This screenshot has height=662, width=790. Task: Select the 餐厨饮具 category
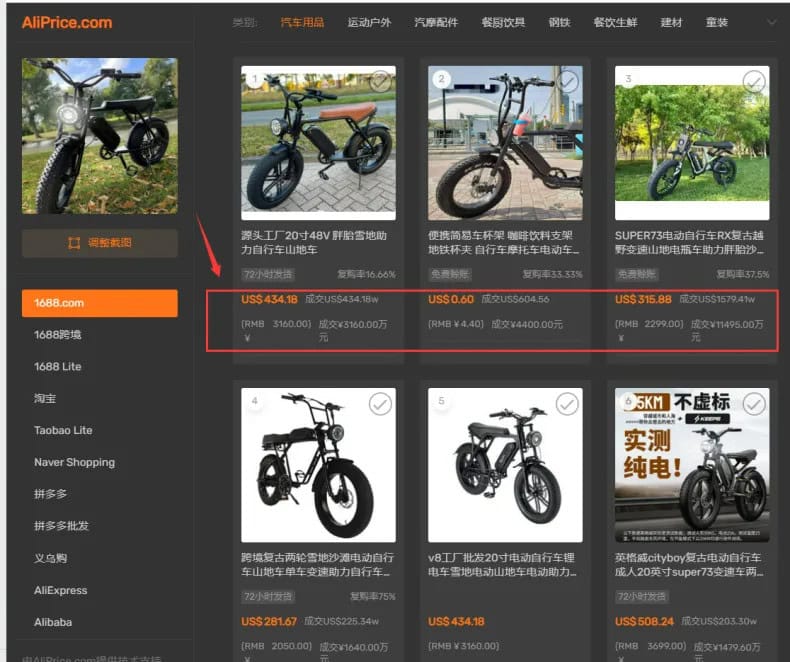pyautogui.click(x=503, y=22)
